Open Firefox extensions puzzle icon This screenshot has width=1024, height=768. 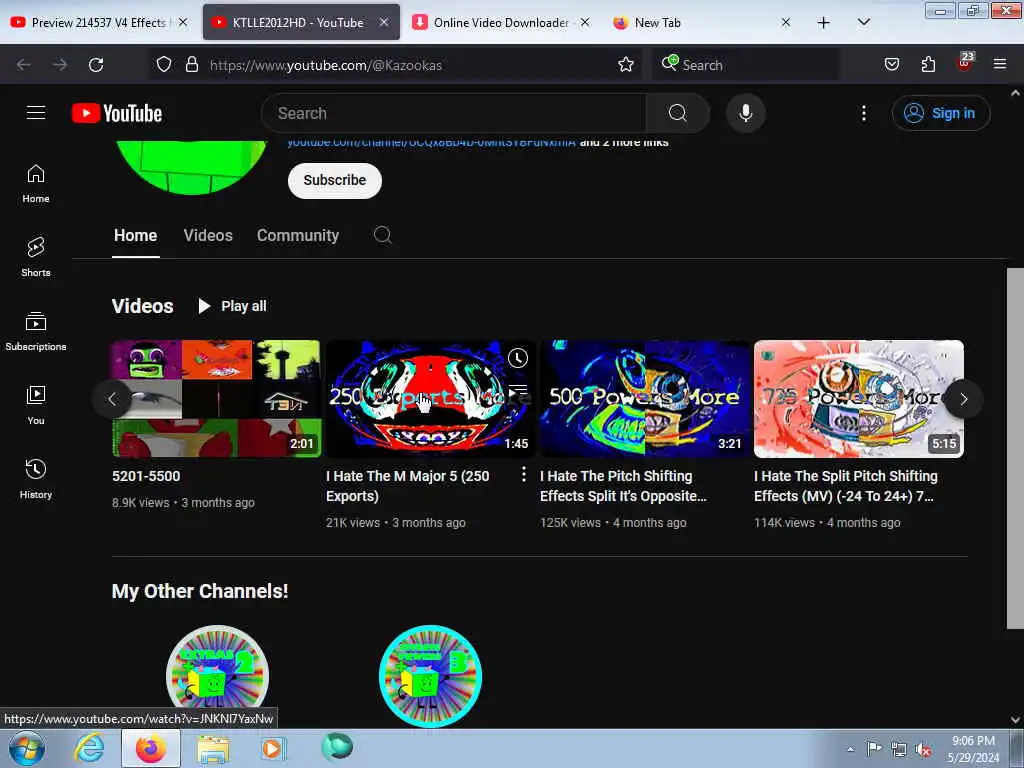point(928,65)
